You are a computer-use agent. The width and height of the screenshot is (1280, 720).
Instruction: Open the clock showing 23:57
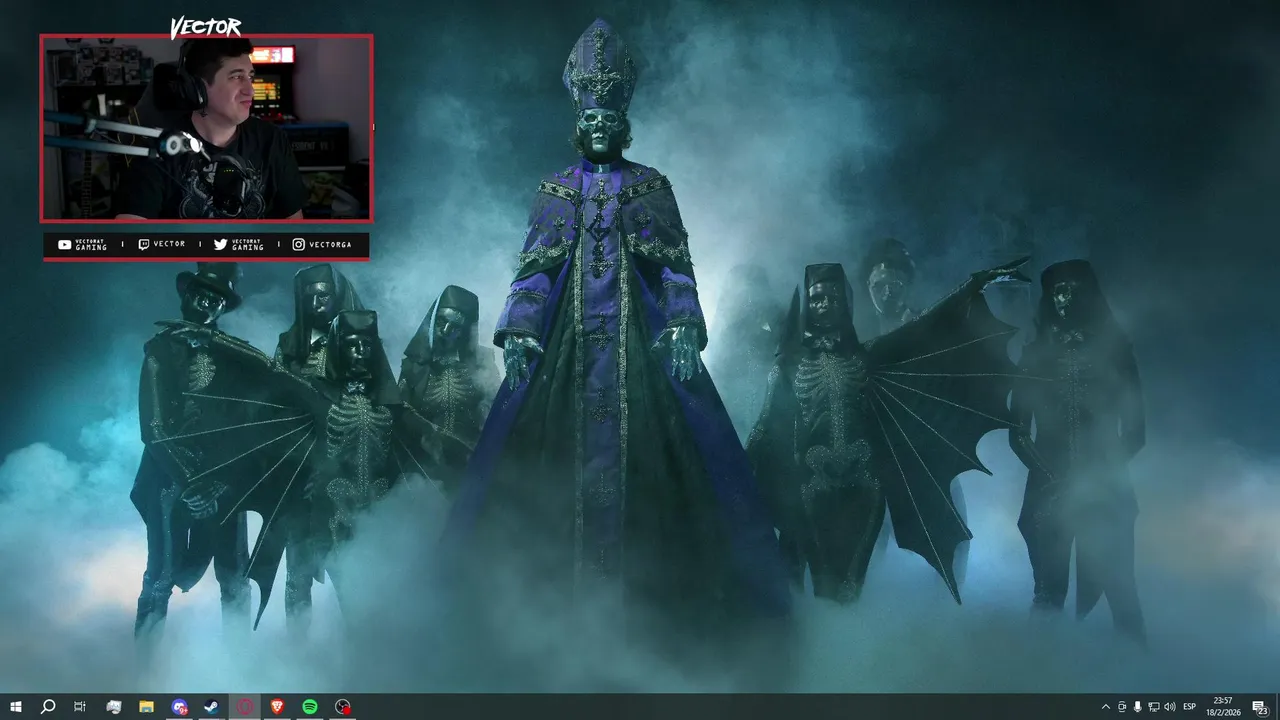coord(1222,707)
